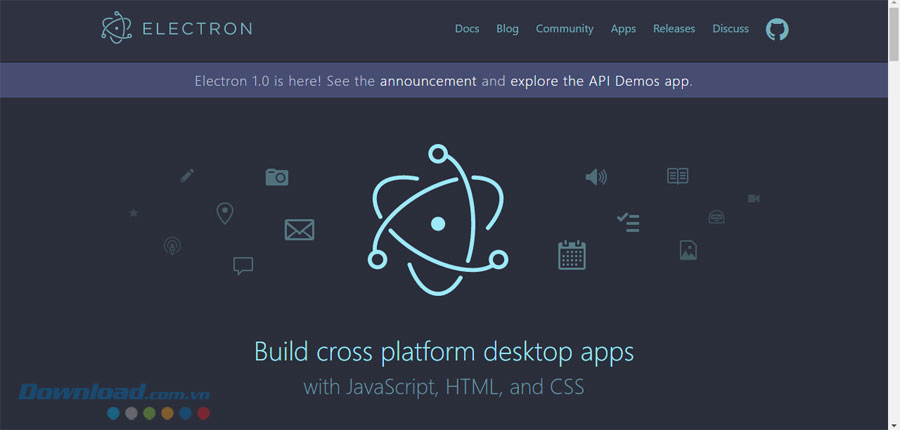This screenshot has height=430, width=900.
Task: Click the scrollbar up arrow
Action: (894, 5)
